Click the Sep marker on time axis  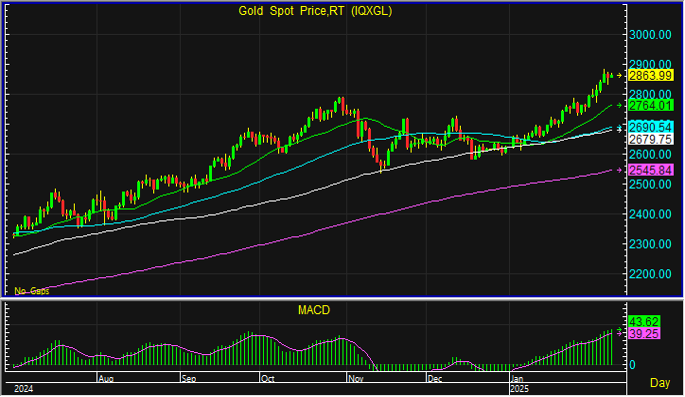pos(189,379)
